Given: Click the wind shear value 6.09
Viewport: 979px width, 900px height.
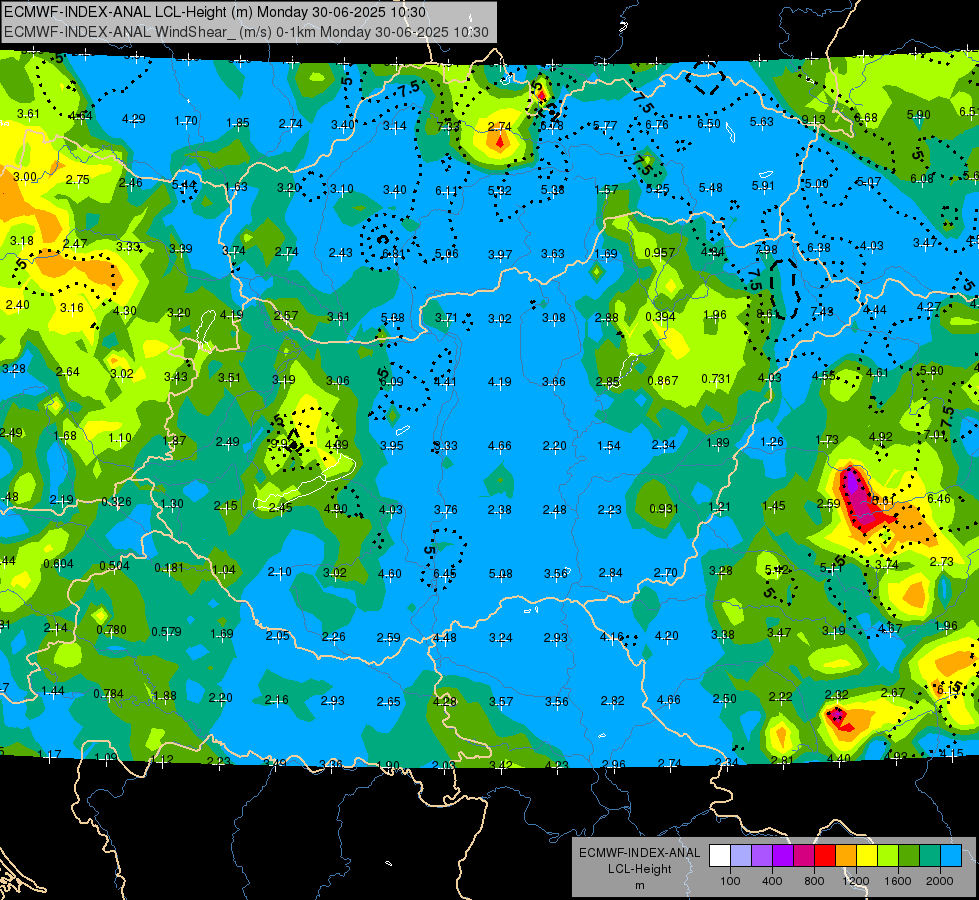Looking at the screenshot, I should (391, 382).
